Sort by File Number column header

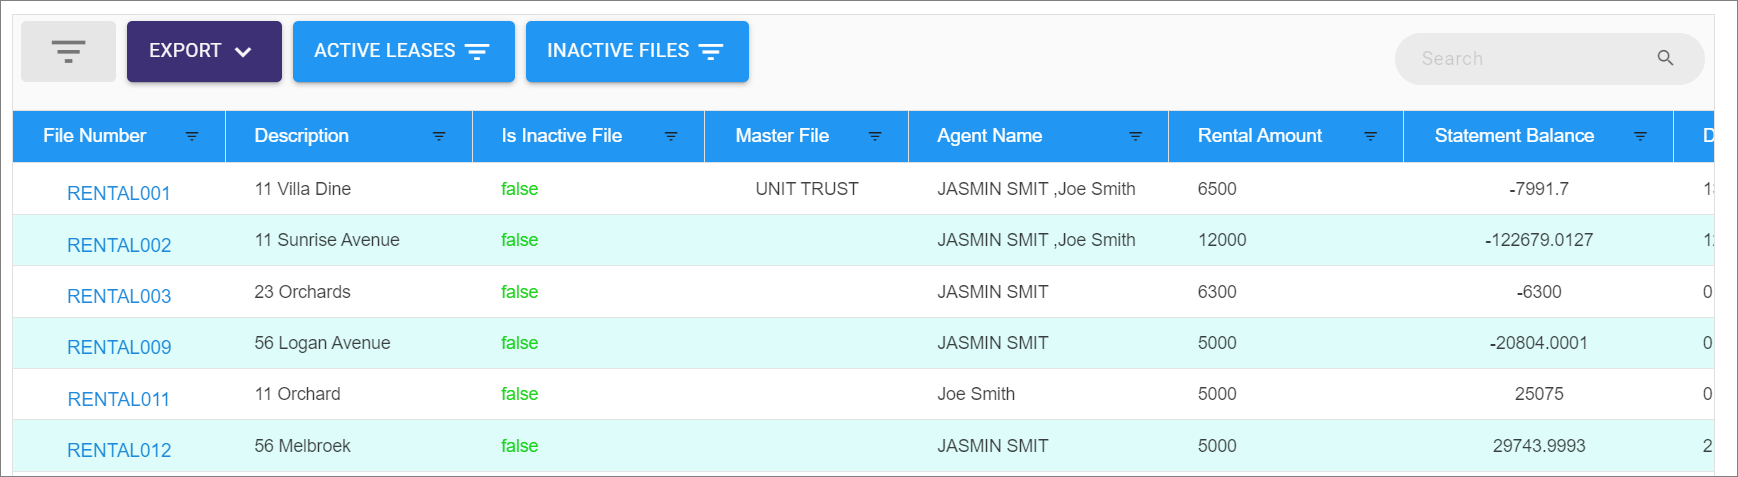pos(95,136)
